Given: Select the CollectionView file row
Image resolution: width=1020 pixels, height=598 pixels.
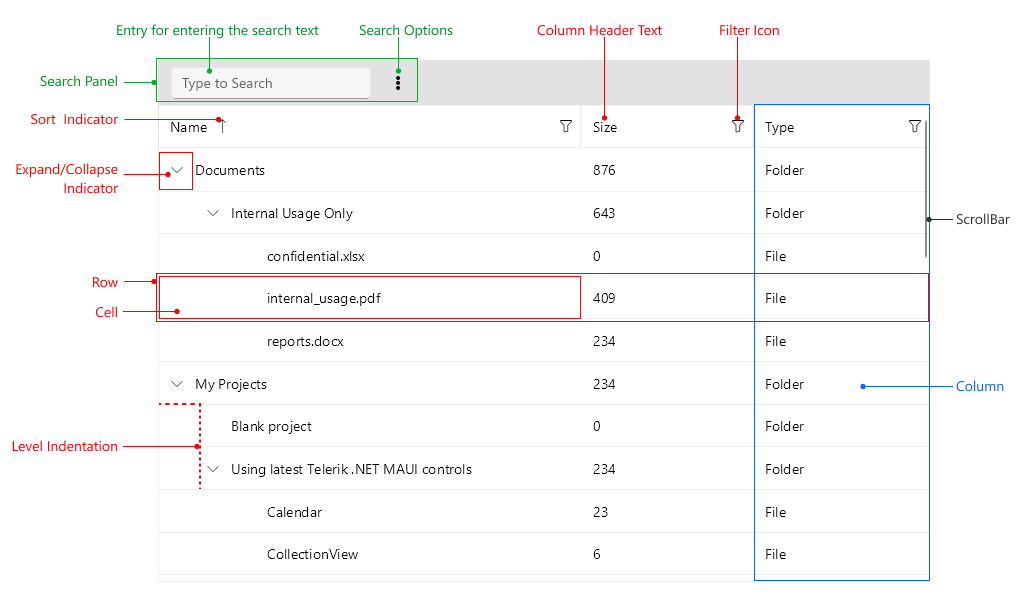Looking at the screenshot, I should pyautogui.click(x=312, y=554).
